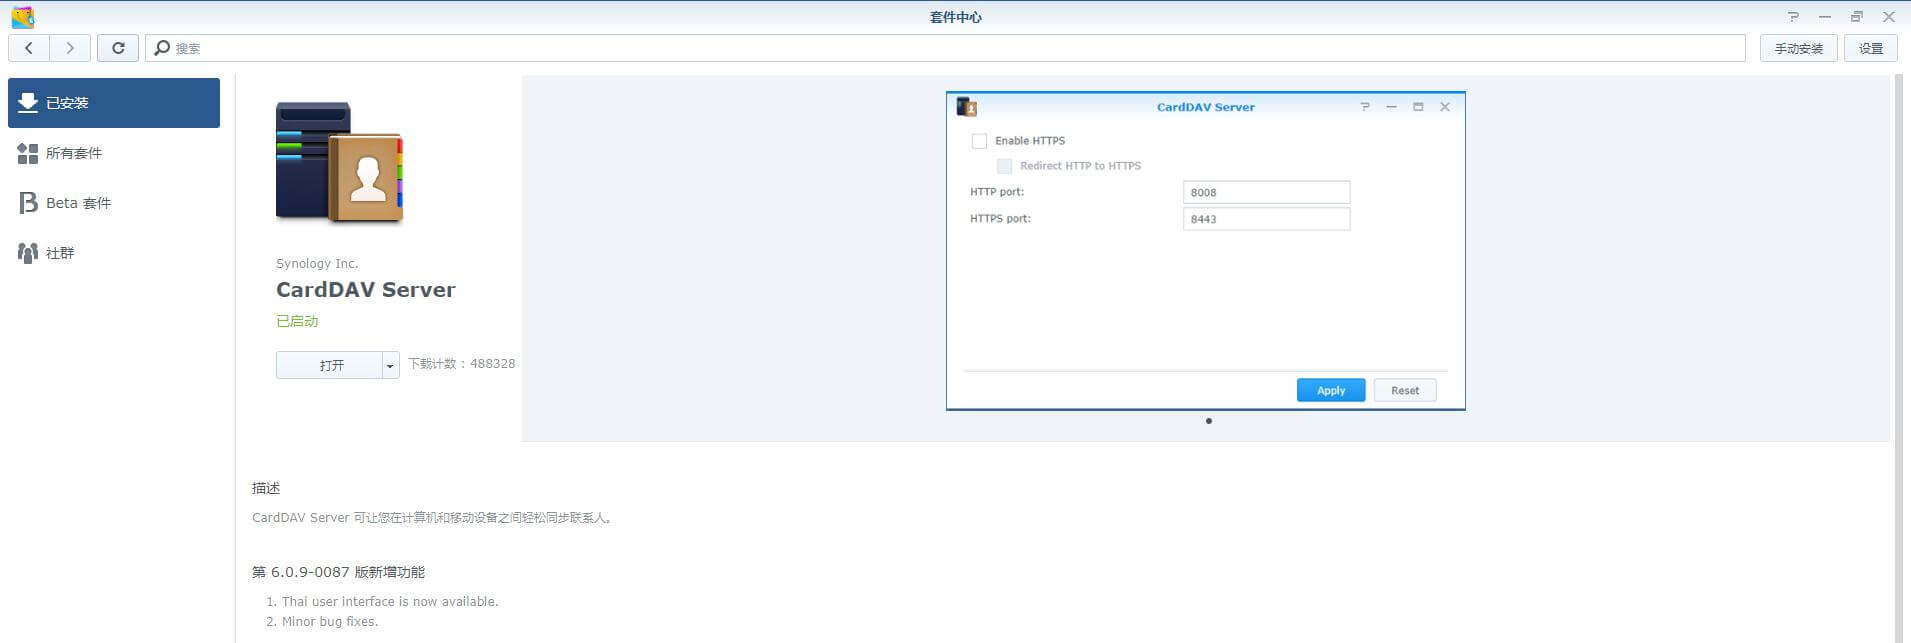
Task: Click the back navigation arrow
Action: [29, 48]
